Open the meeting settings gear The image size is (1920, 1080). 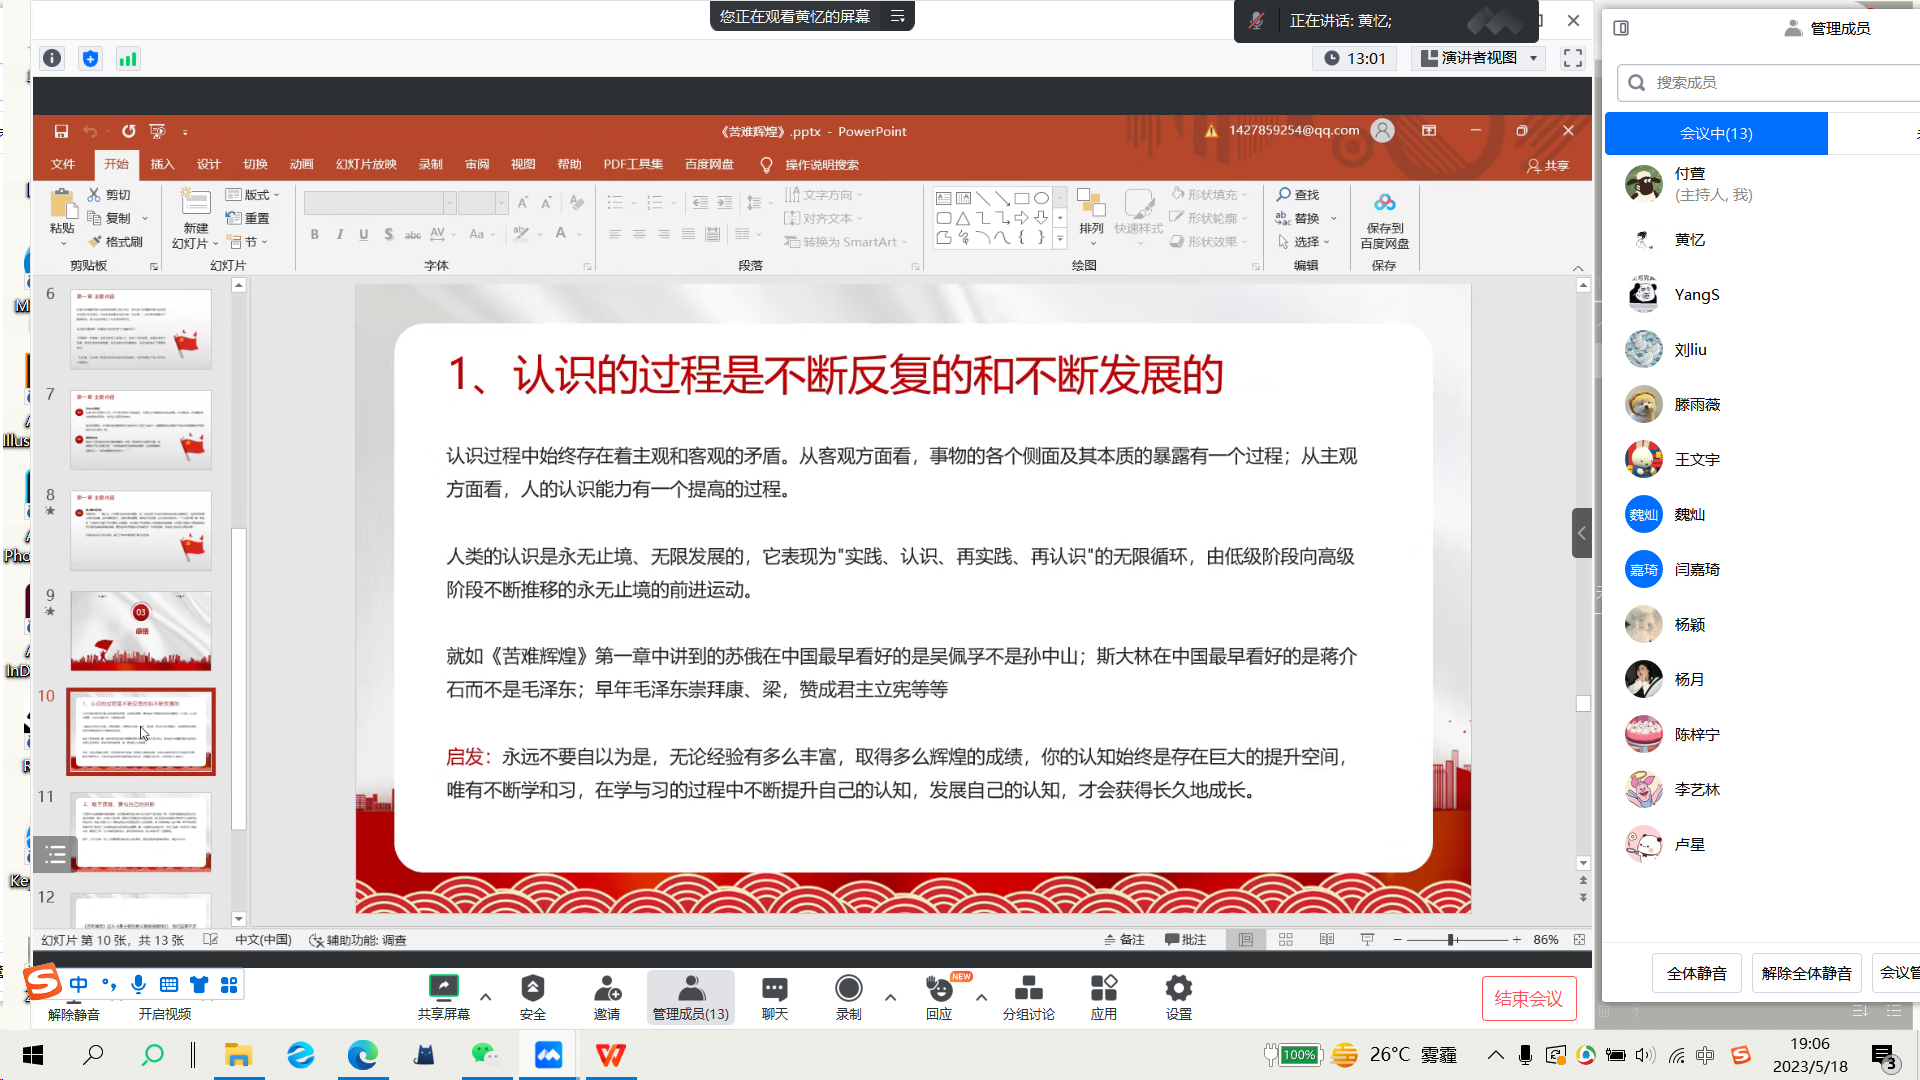click(1179, 989)
